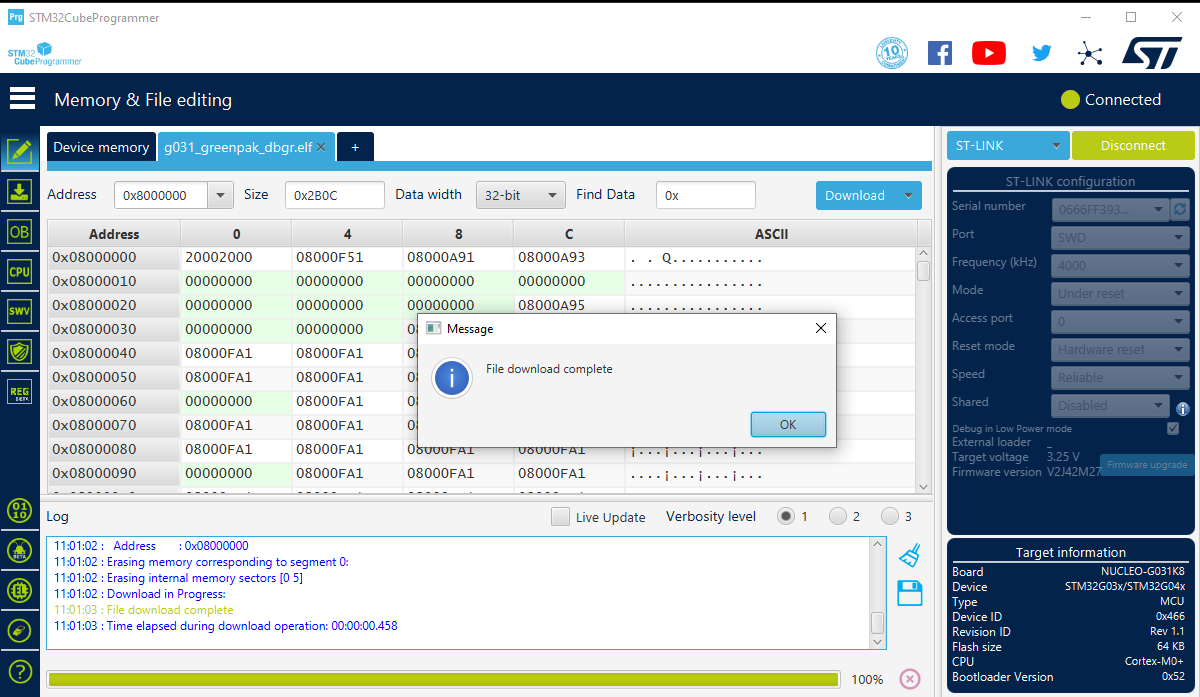
Task: Open the Serial number dropdown
Action: point(1109,209)
